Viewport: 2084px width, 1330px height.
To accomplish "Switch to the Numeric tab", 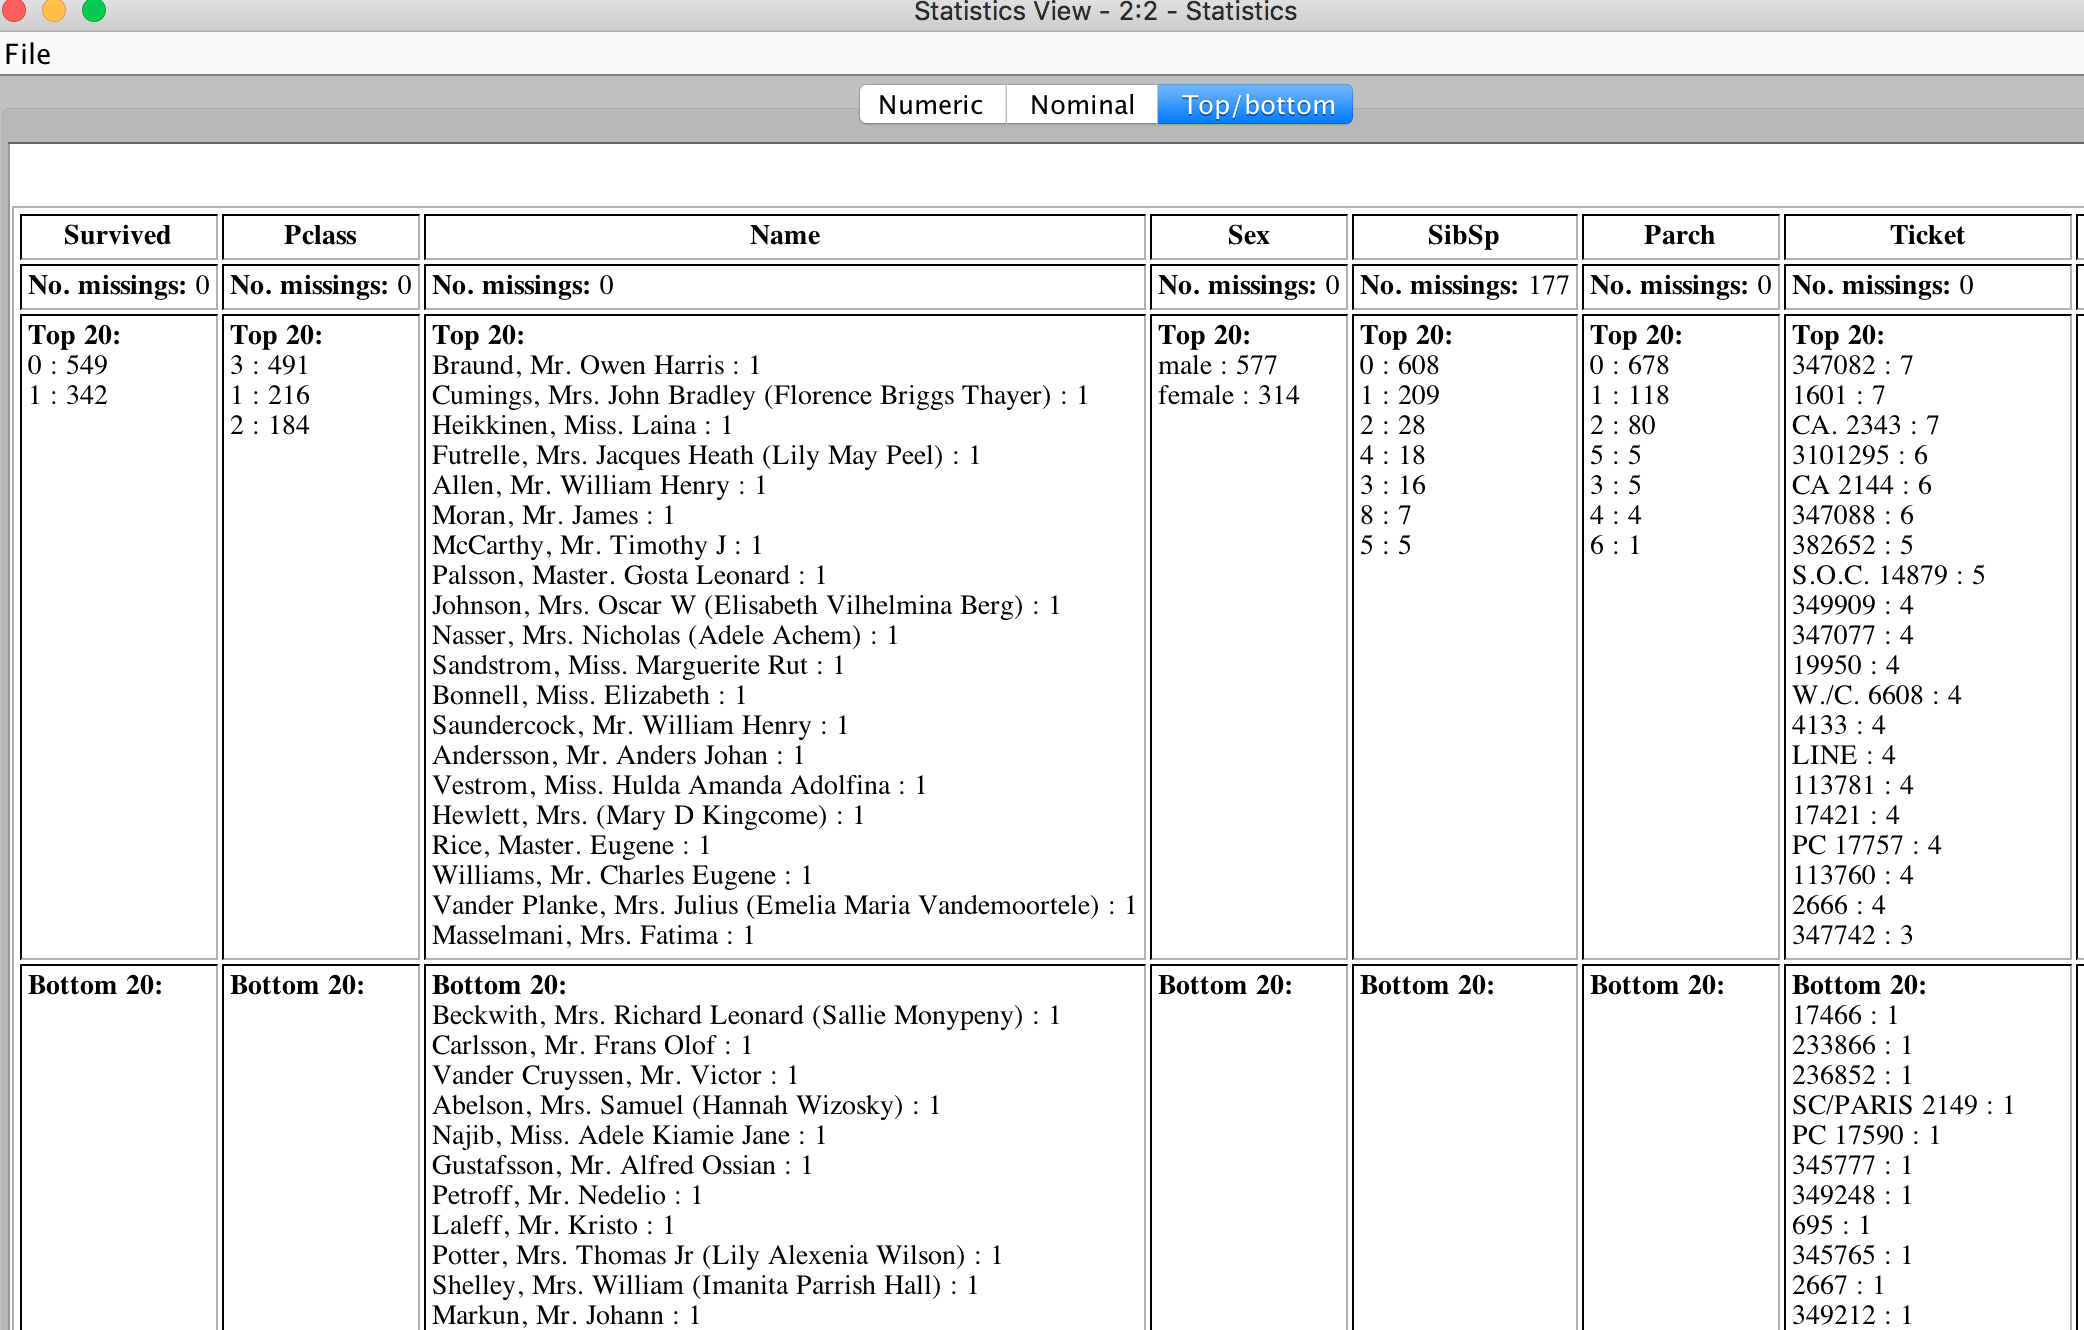I will (x=931, y=105).
